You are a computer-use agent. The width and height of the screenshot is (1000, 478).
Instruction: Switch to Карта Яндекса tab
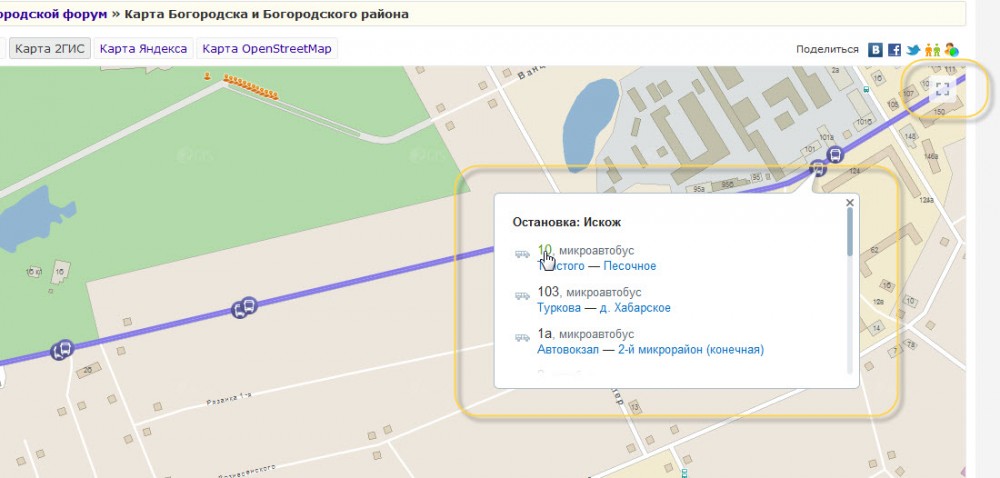144,48
